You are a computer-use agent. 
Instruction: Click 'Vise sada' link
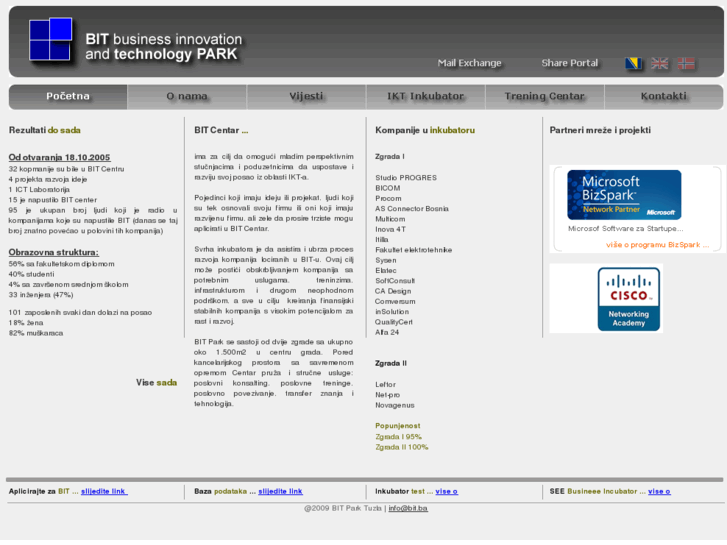[x=156, y=383]
